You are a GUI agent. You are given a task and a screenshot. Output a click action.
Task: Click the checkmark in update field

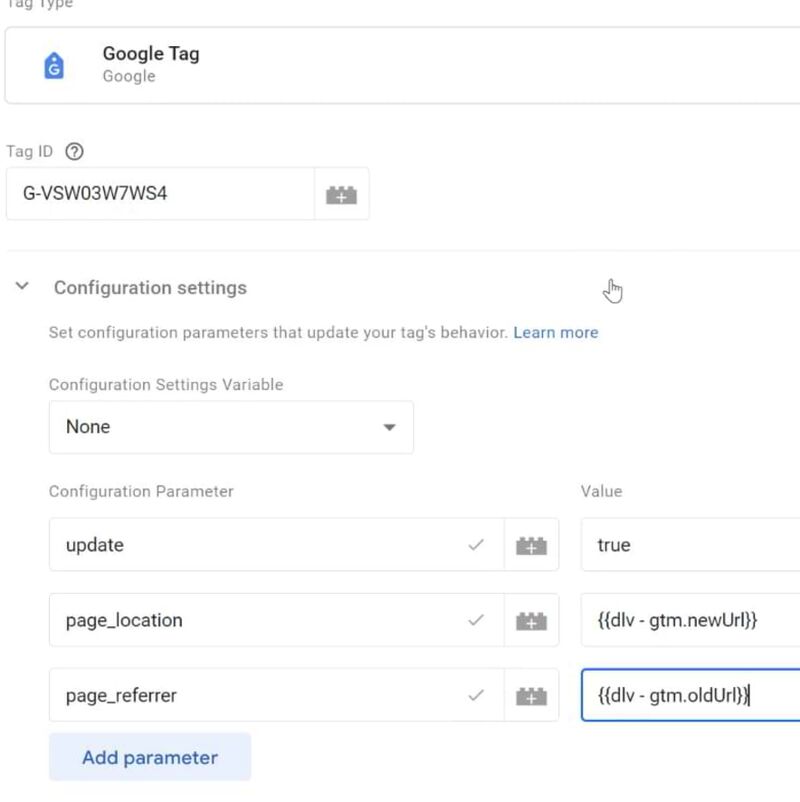point(476,545)
